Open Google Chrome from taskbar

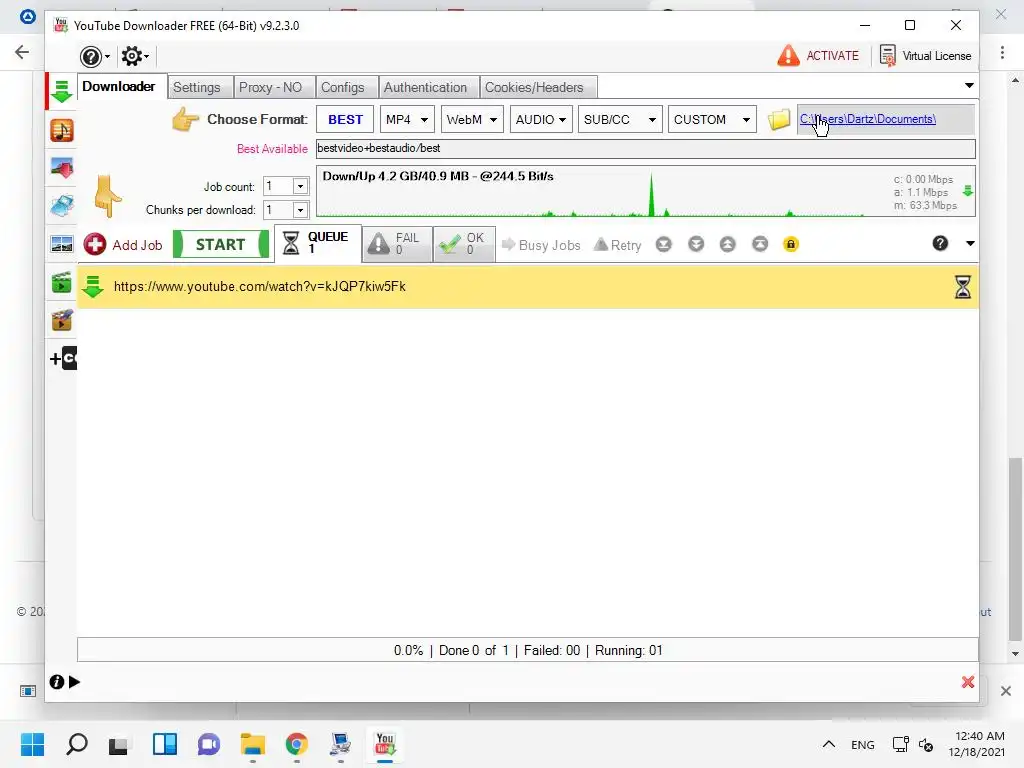(x=296, y=744)
